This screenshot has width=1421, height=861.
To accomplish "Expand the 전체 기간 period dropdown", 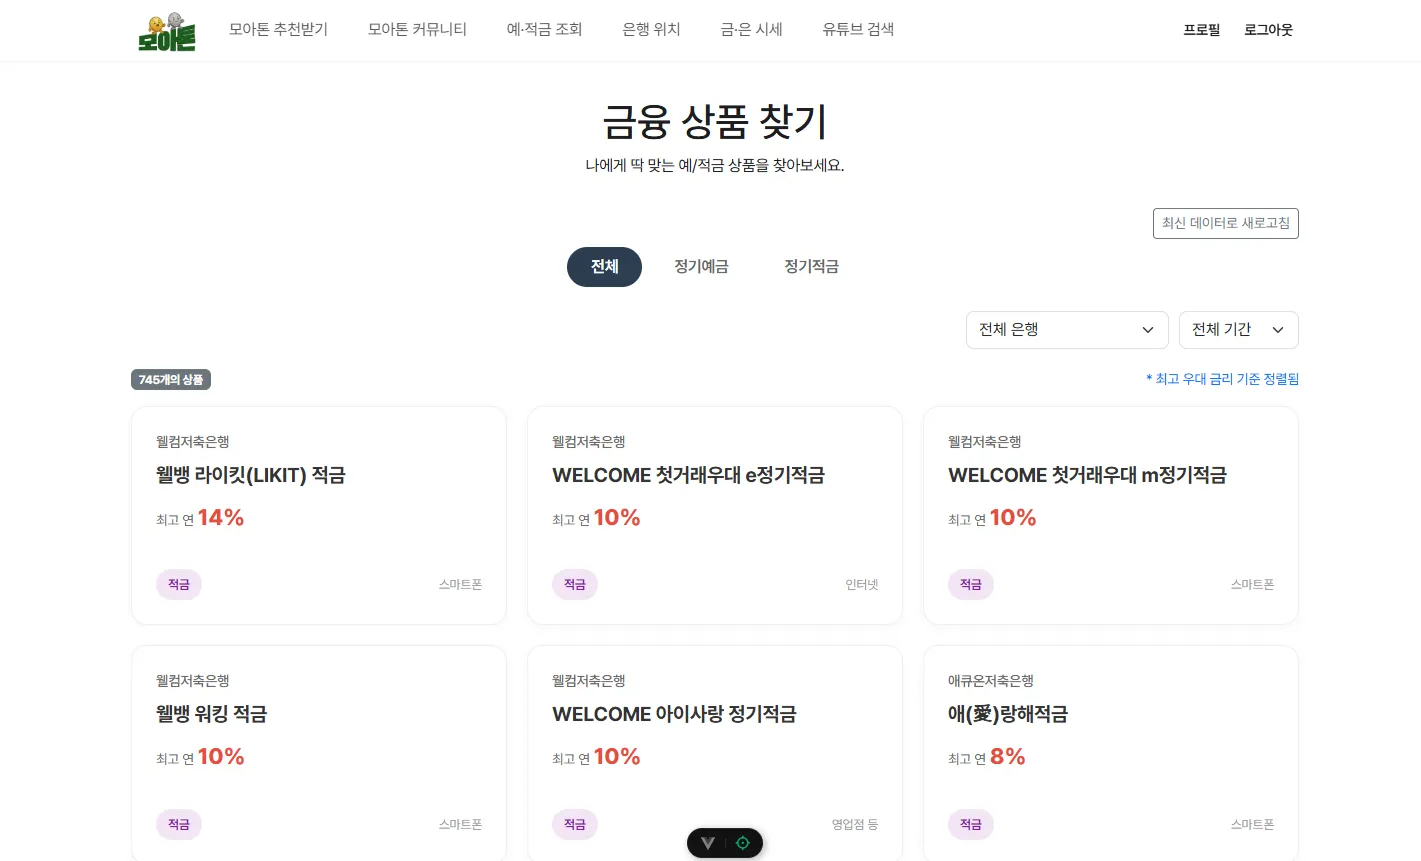I will click(1238, 330).
